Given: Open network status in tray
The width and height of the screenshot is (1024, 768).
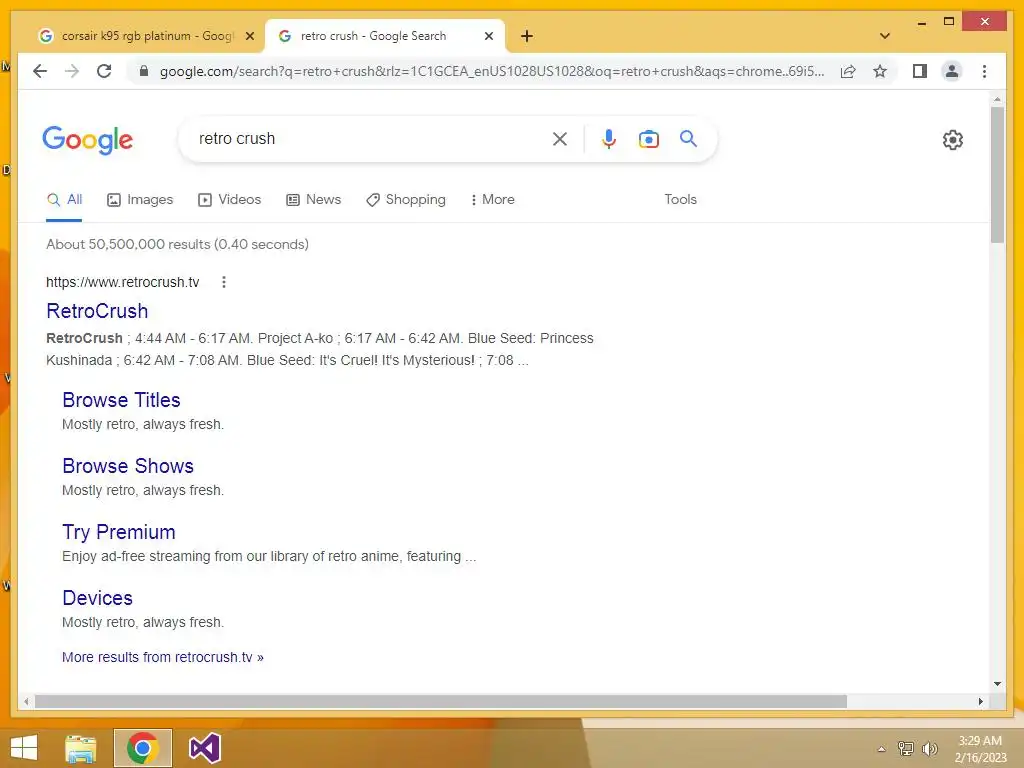Looking at the screenshot, I should (906, 749).
